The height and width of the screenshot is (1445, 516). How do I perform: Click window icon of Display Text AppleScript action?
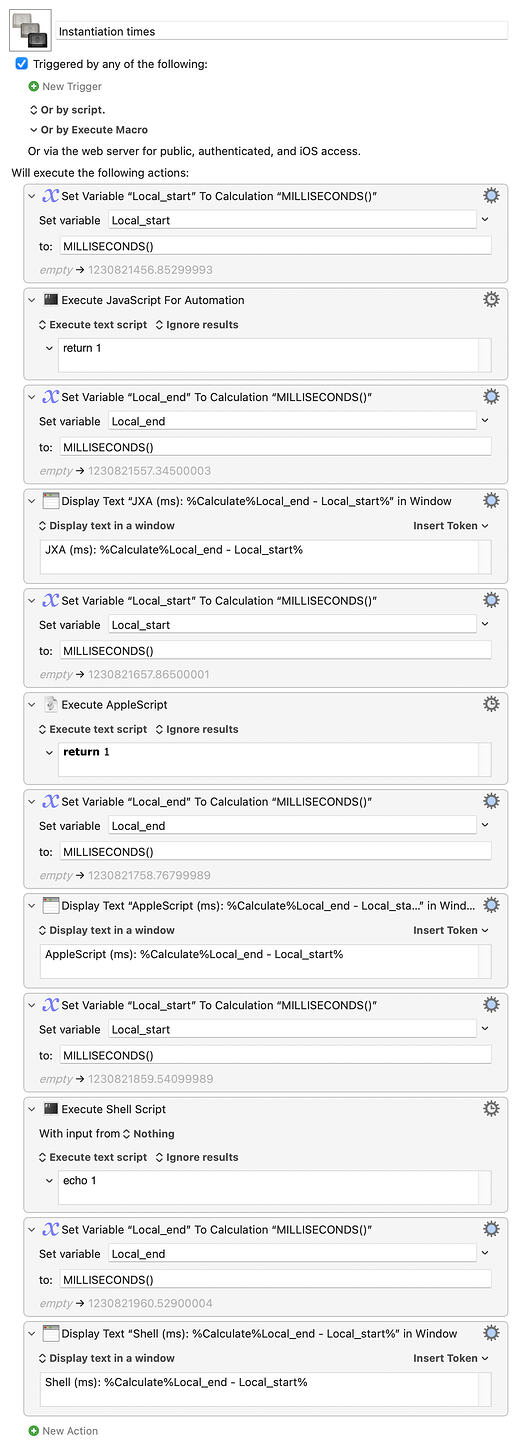pos(51,905)
